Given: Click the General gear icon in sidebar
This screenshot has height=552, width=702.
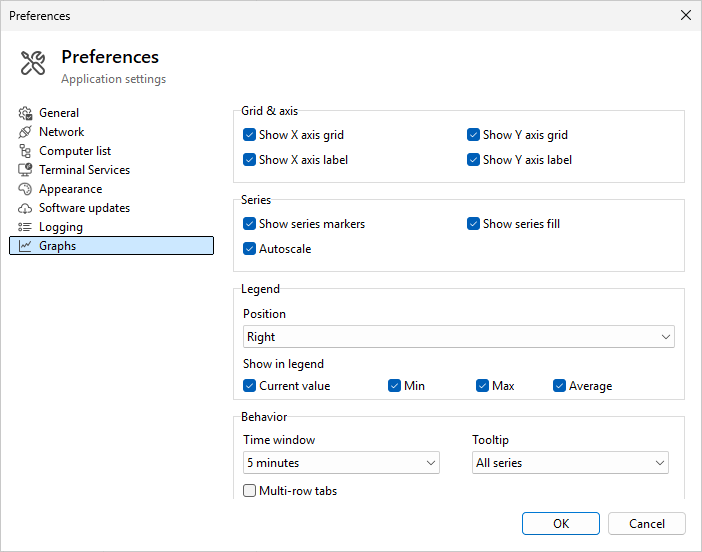Looking at the screenshot, I should pyautogui.click(x=25, y=113).
